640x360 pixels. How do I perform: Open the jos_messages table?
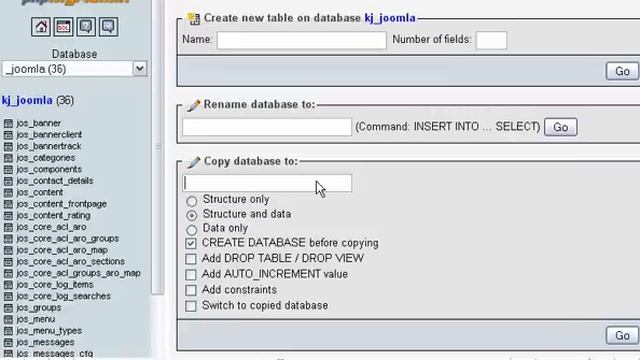pyautogui.click(x=45, y=342)
